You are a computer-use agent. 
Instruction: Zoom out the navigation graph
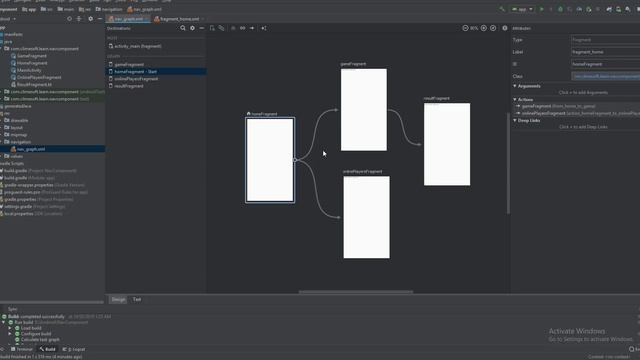click(x=465, y=28)
